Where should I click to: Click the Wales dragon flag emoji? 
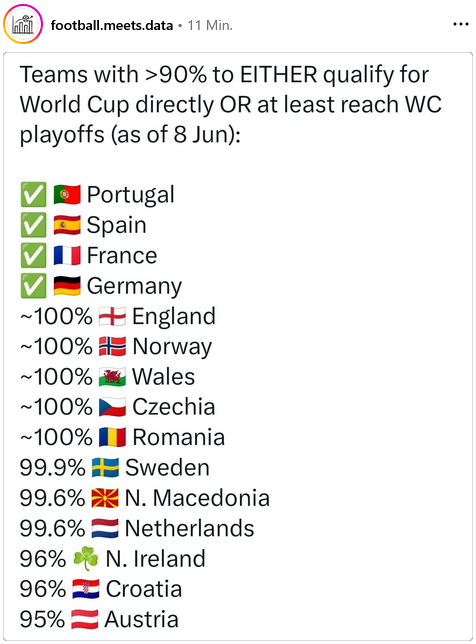click(112, 377)
